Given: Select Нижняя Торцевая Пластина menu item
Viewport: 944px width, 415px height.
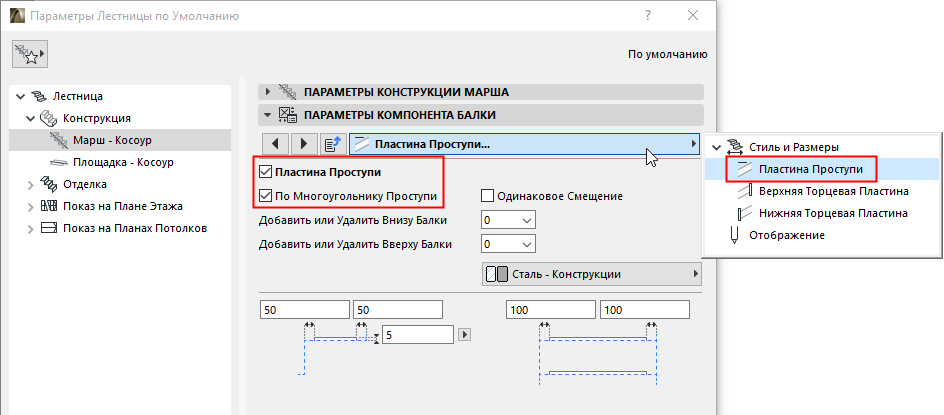Looking at the screenshot, I should click(x=833, y=213).
